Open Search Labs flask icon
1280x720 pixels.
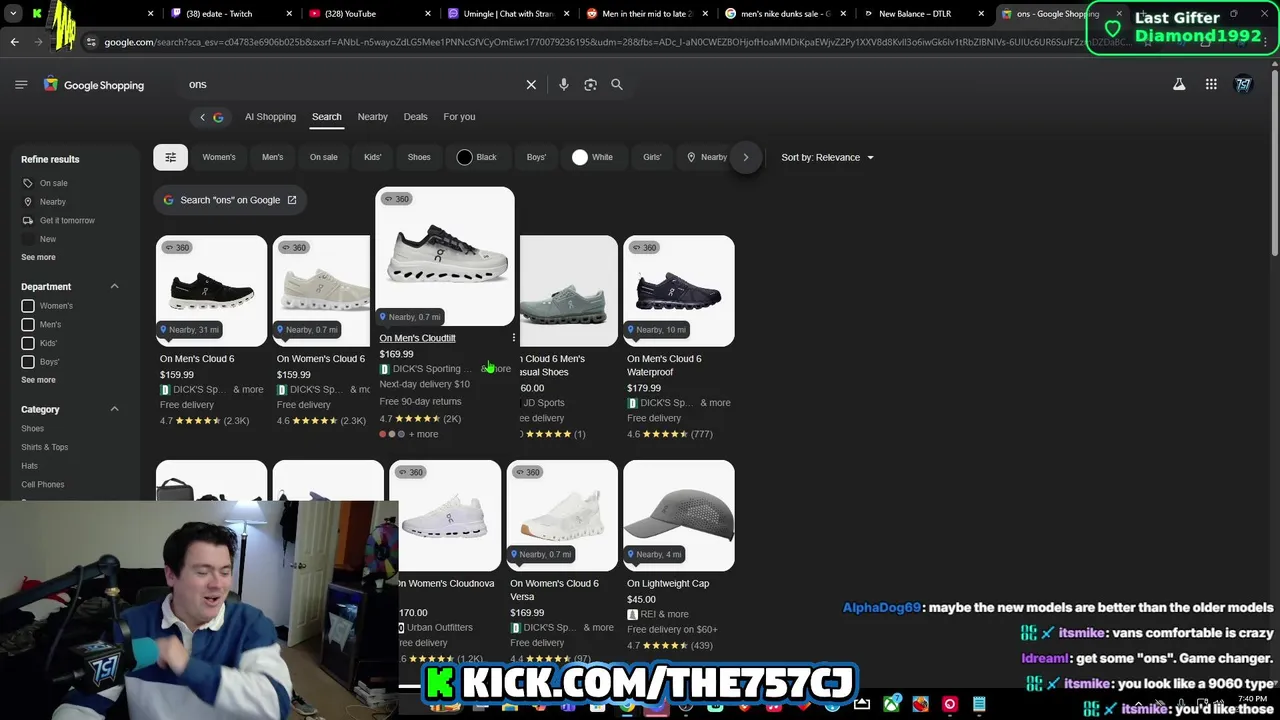[1179, 85]
